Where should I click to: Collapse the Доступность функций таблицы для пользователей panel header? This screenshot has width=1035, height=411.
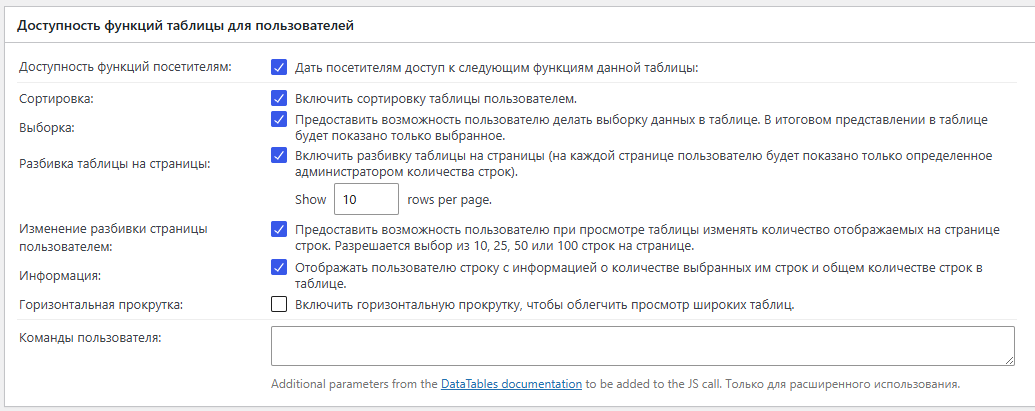(518, 26)
